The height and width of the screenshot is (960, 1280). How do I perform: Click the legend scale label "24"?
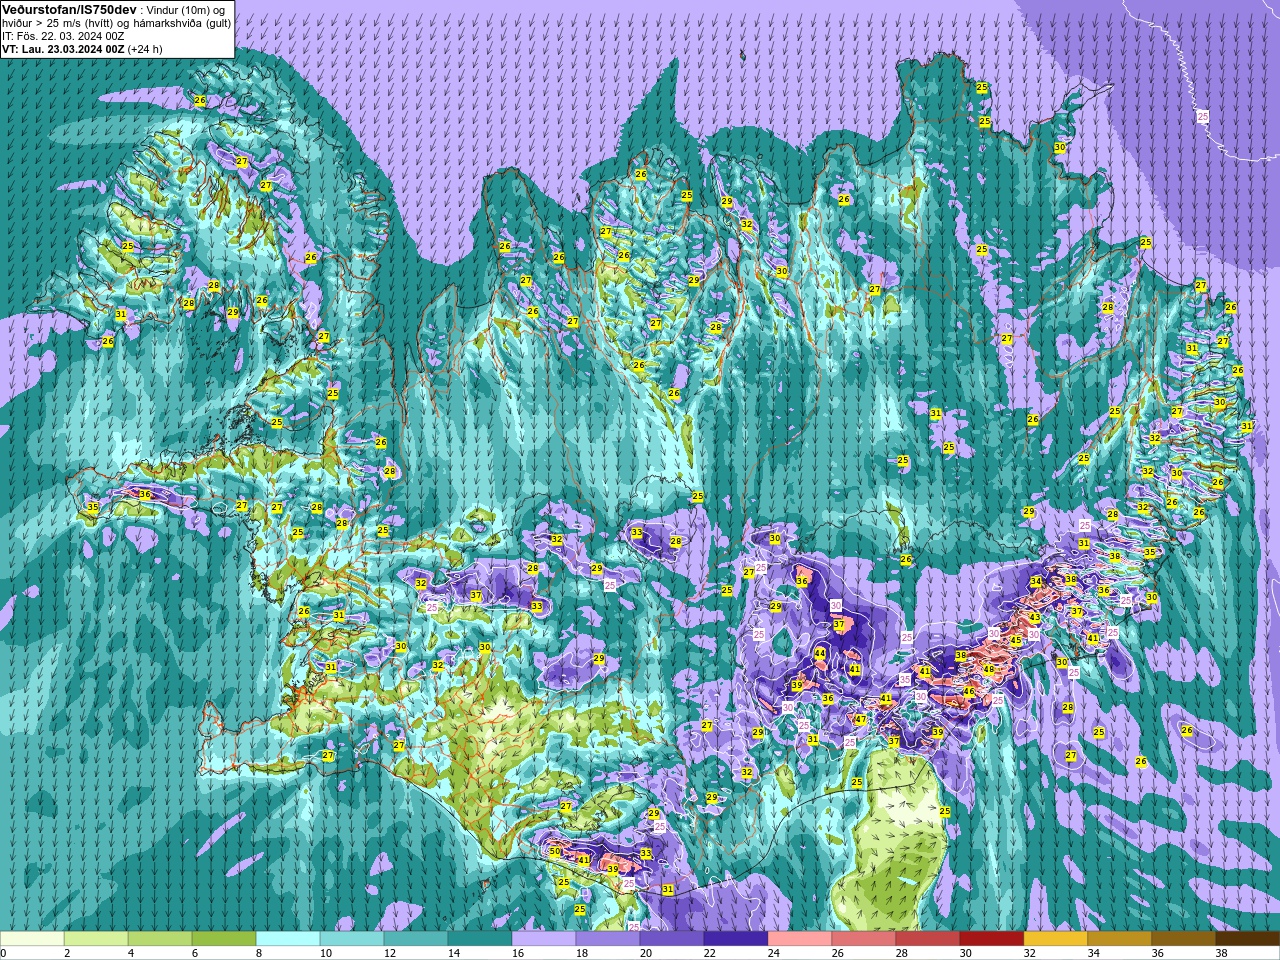[x=773, y=953]
